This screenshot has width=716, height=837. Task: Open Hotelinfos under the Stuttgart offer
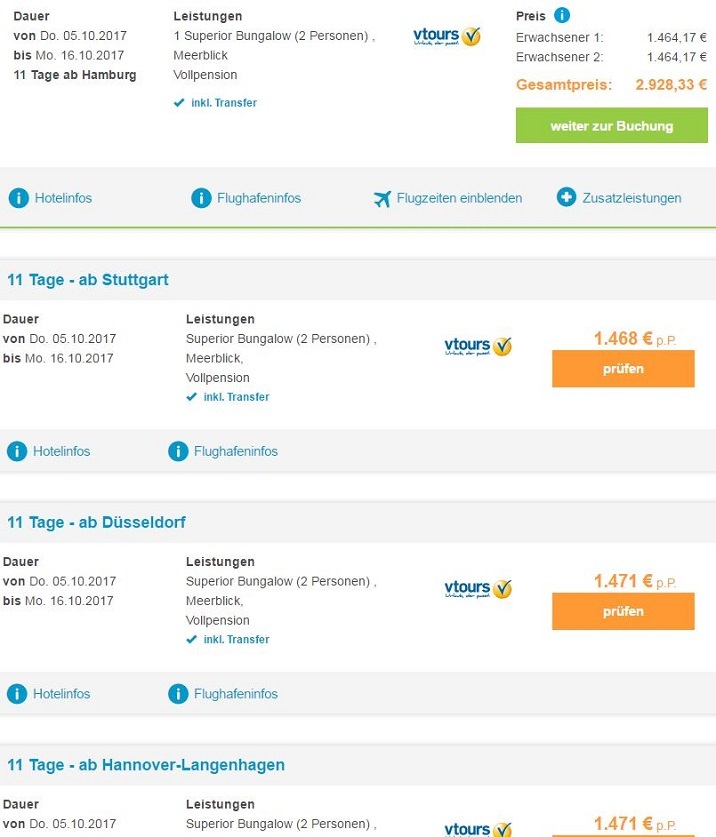(61, 451)
